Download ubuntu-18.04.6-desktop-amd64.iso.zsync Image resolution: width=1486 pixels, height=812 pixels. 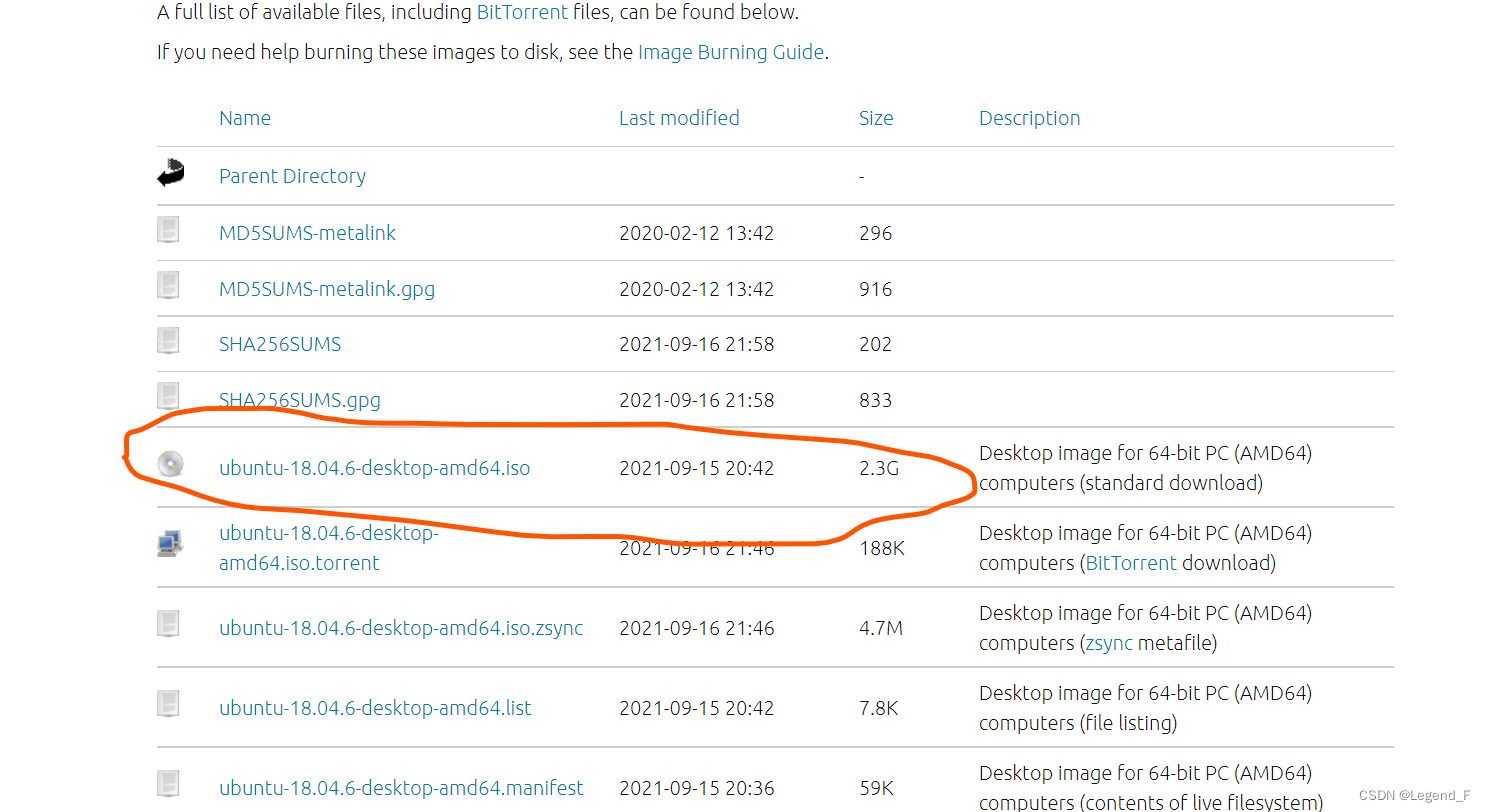[401, 628]
